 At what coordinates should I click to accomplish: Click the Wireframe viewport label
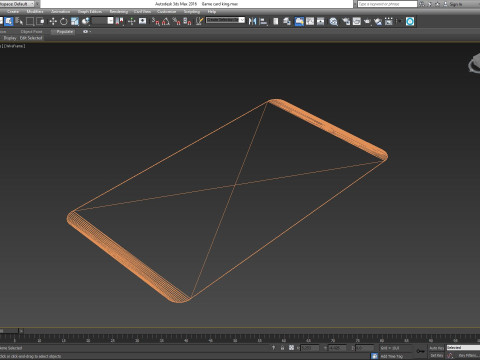tap(14, 46)
